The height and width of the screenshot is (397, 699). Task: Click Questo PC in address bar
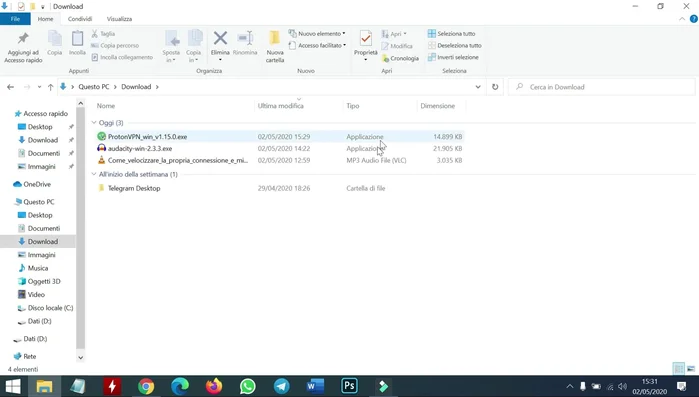pyautogui.click(x=94, y=87)
